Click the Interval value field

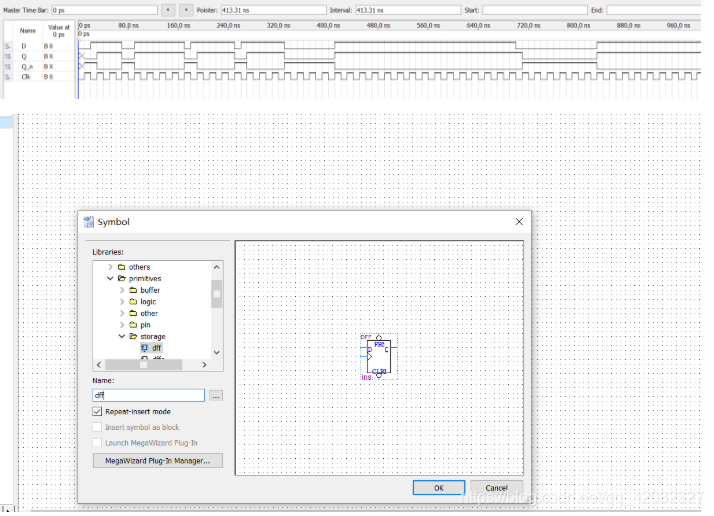pyautogui.click(x=408, y=10)
